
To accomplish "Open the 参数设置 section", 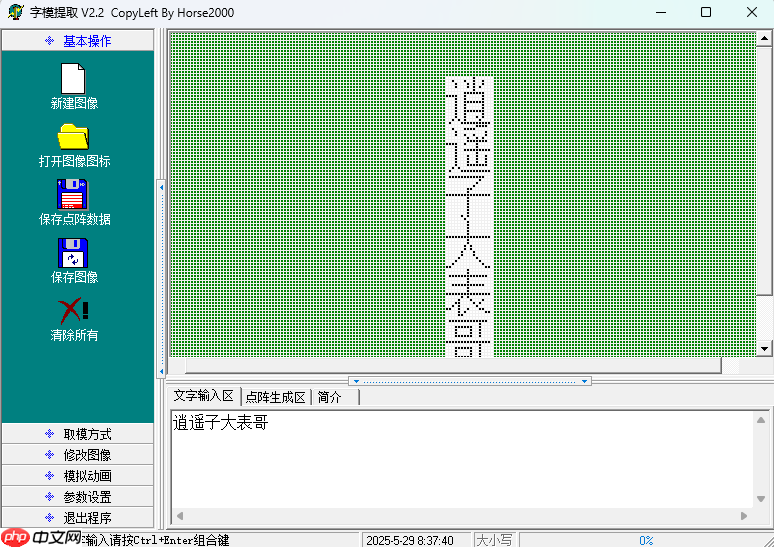I will pyautogui.click(x=78, y=497).
